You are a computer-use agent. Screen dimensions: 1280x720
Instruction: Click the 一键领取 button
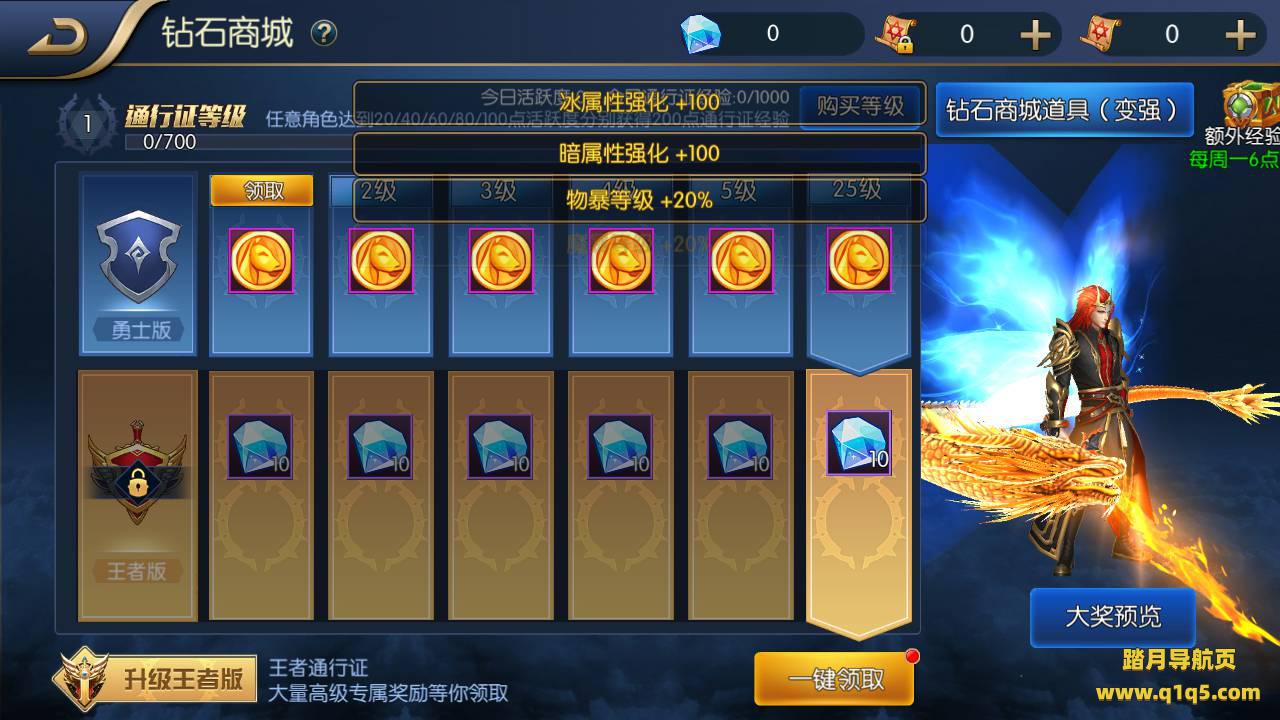[835, 679]
